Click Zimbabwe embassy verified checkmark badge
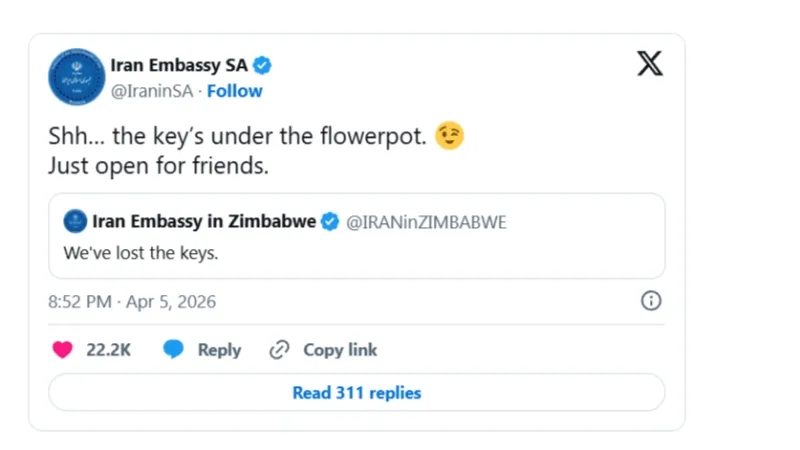Viewport: 800px width, 450px height. (x=329, y=222)
